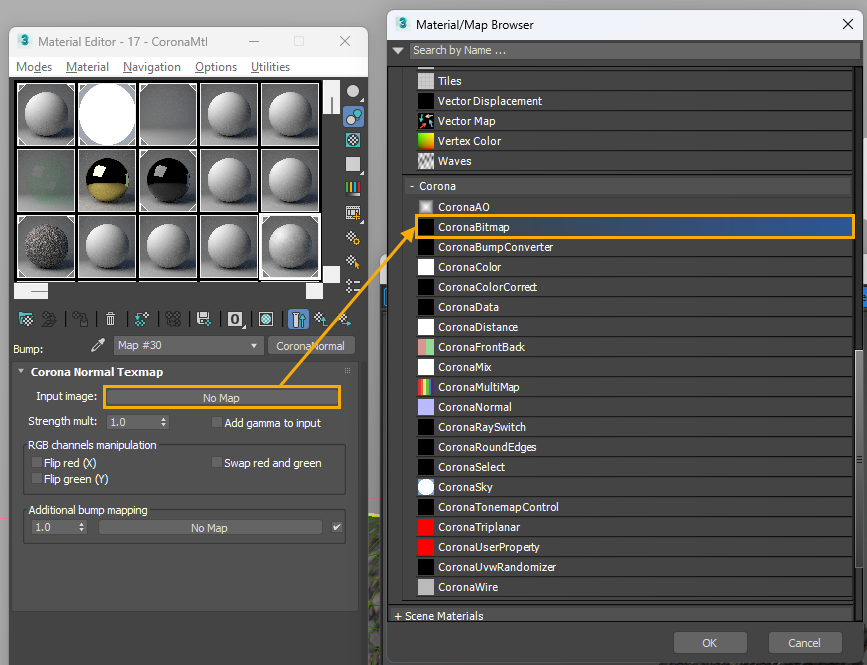Check the Flip red (X) box
The width and height of the screenshot is (867, 665).
(x=36, y=462)
